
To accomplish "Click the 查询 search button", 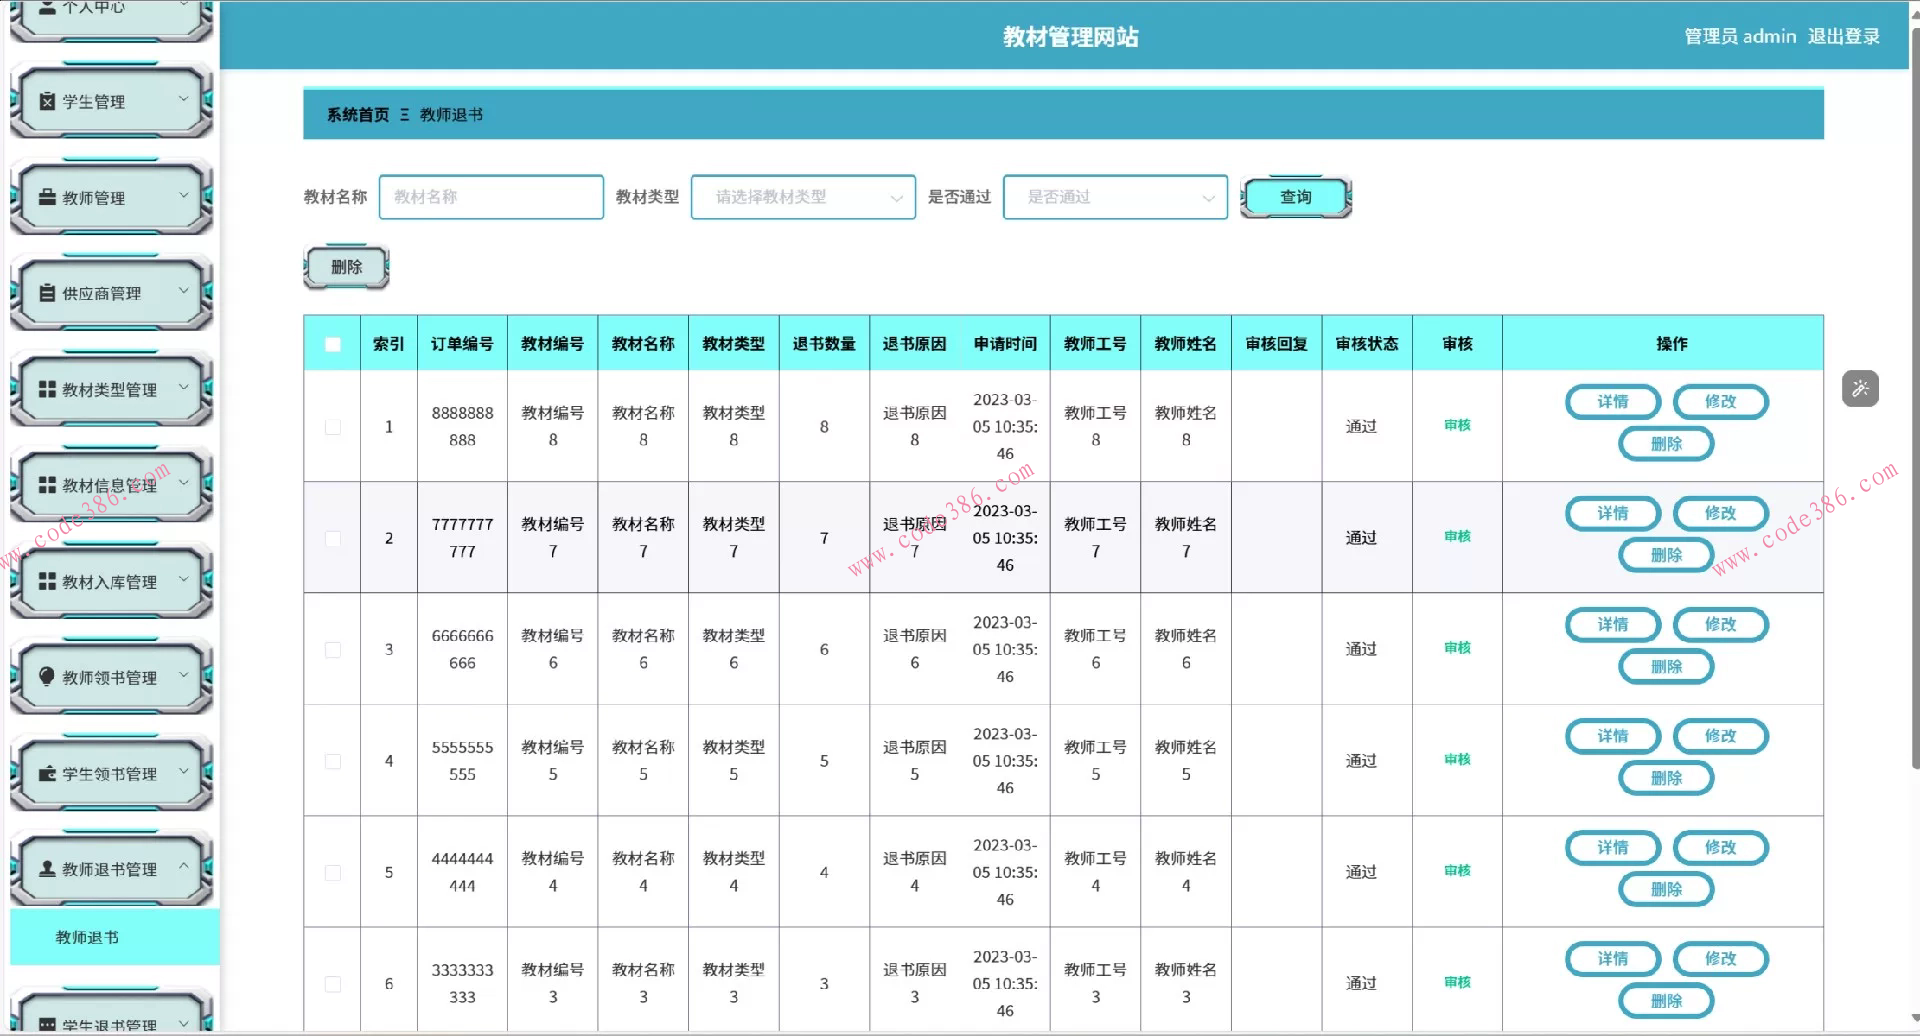I will (1296, 197).
